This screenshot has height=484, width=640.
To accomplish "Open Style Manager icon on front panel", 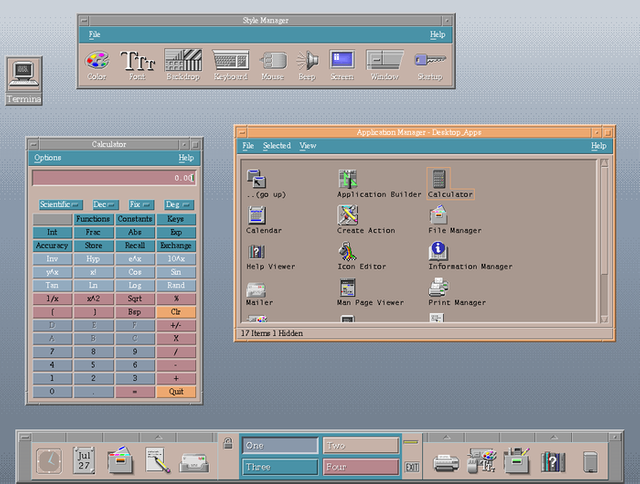I will point(482,461).
